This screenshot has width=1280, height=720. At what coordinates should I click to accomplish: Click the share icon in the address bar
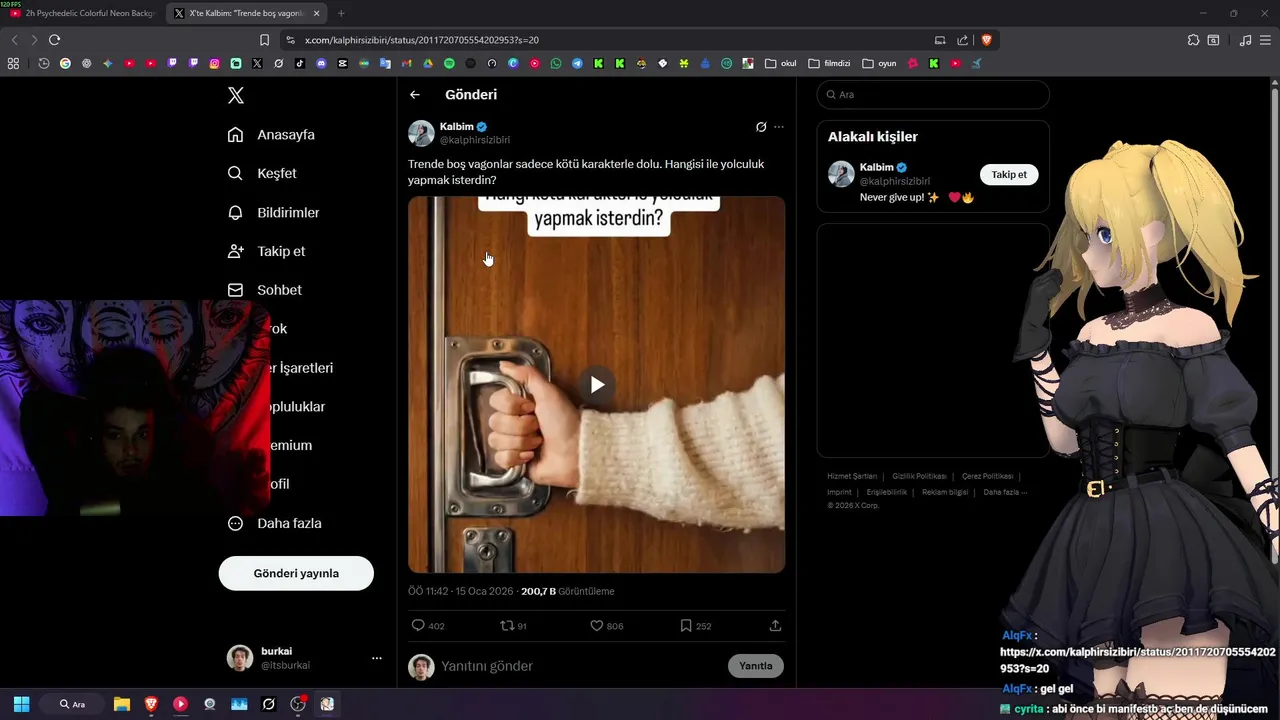click(962, 40)
